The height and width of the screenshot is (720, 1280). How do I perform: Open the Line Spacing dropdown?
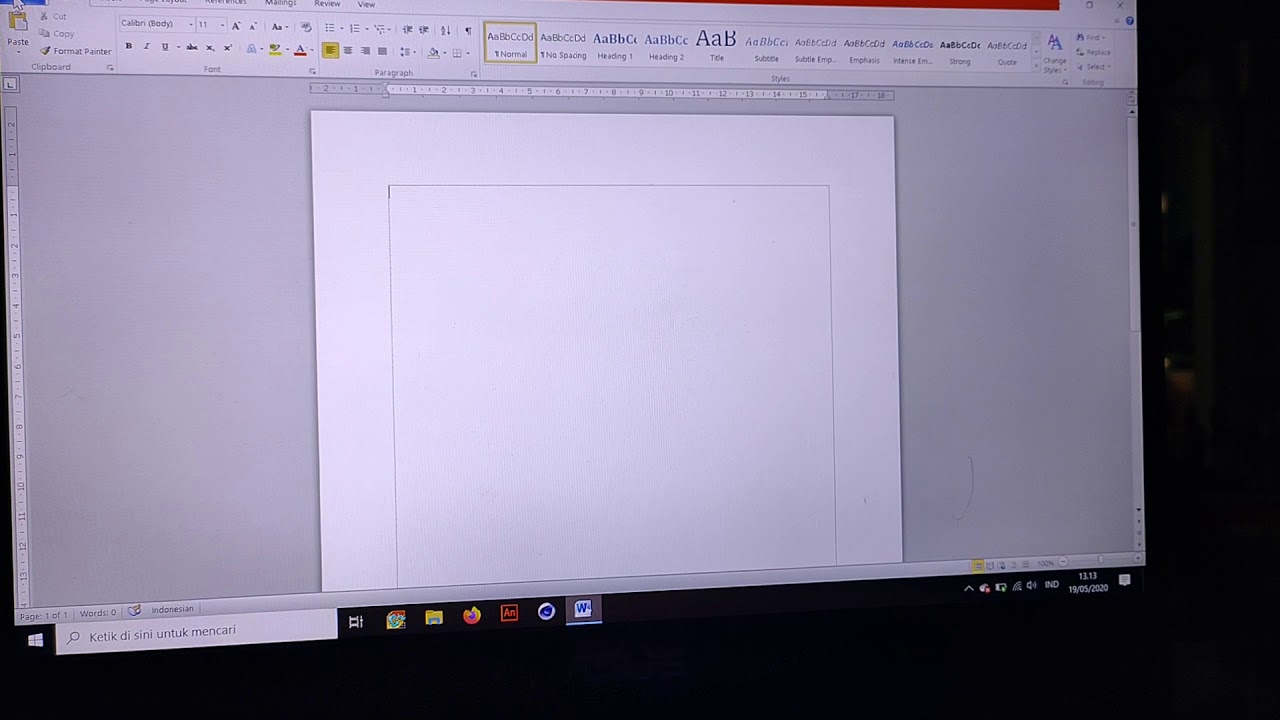click(407, 52)
